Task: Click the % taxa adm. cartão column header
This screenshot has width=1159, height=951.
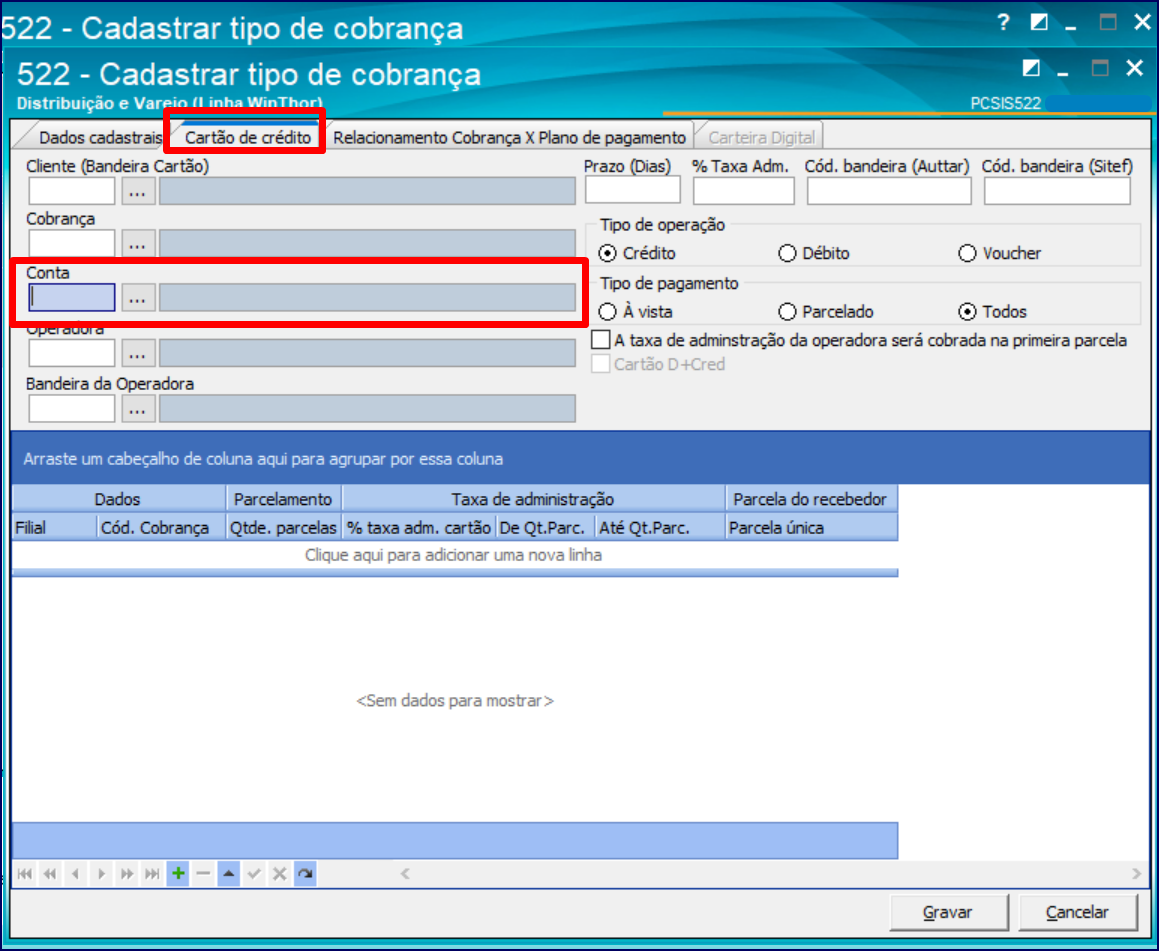Action: (419, 528)
